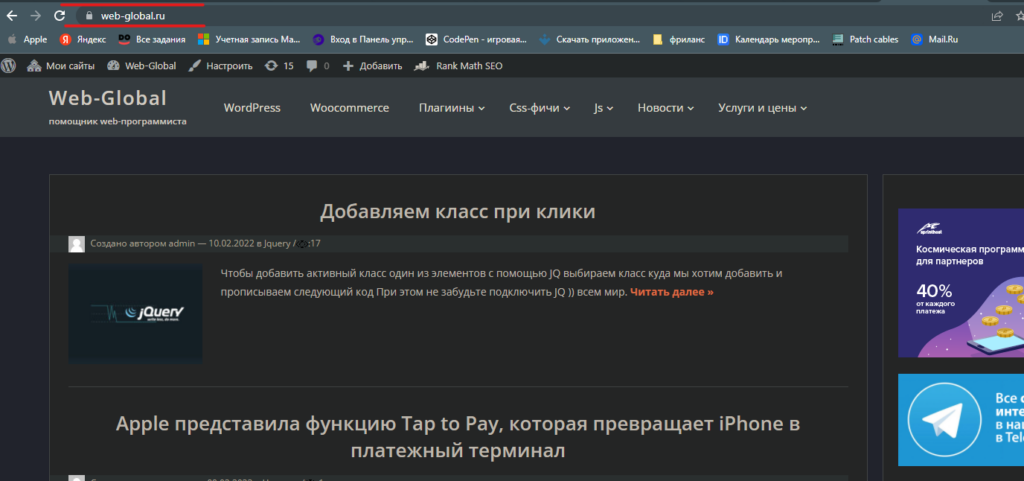Expand the Плагины dropdown menu

coord(452,108)
